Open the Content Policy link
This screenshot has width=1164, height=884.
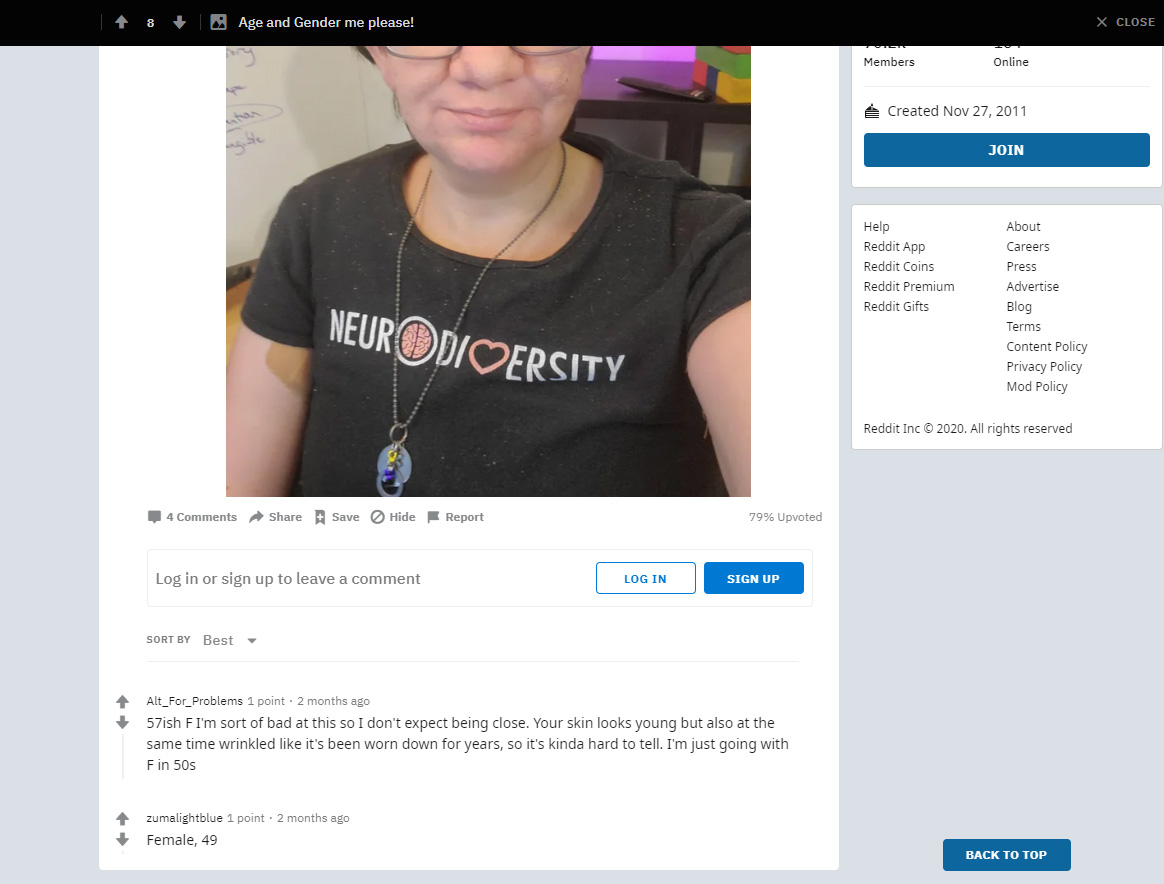pyautogui.click(x=1046, y=347)
